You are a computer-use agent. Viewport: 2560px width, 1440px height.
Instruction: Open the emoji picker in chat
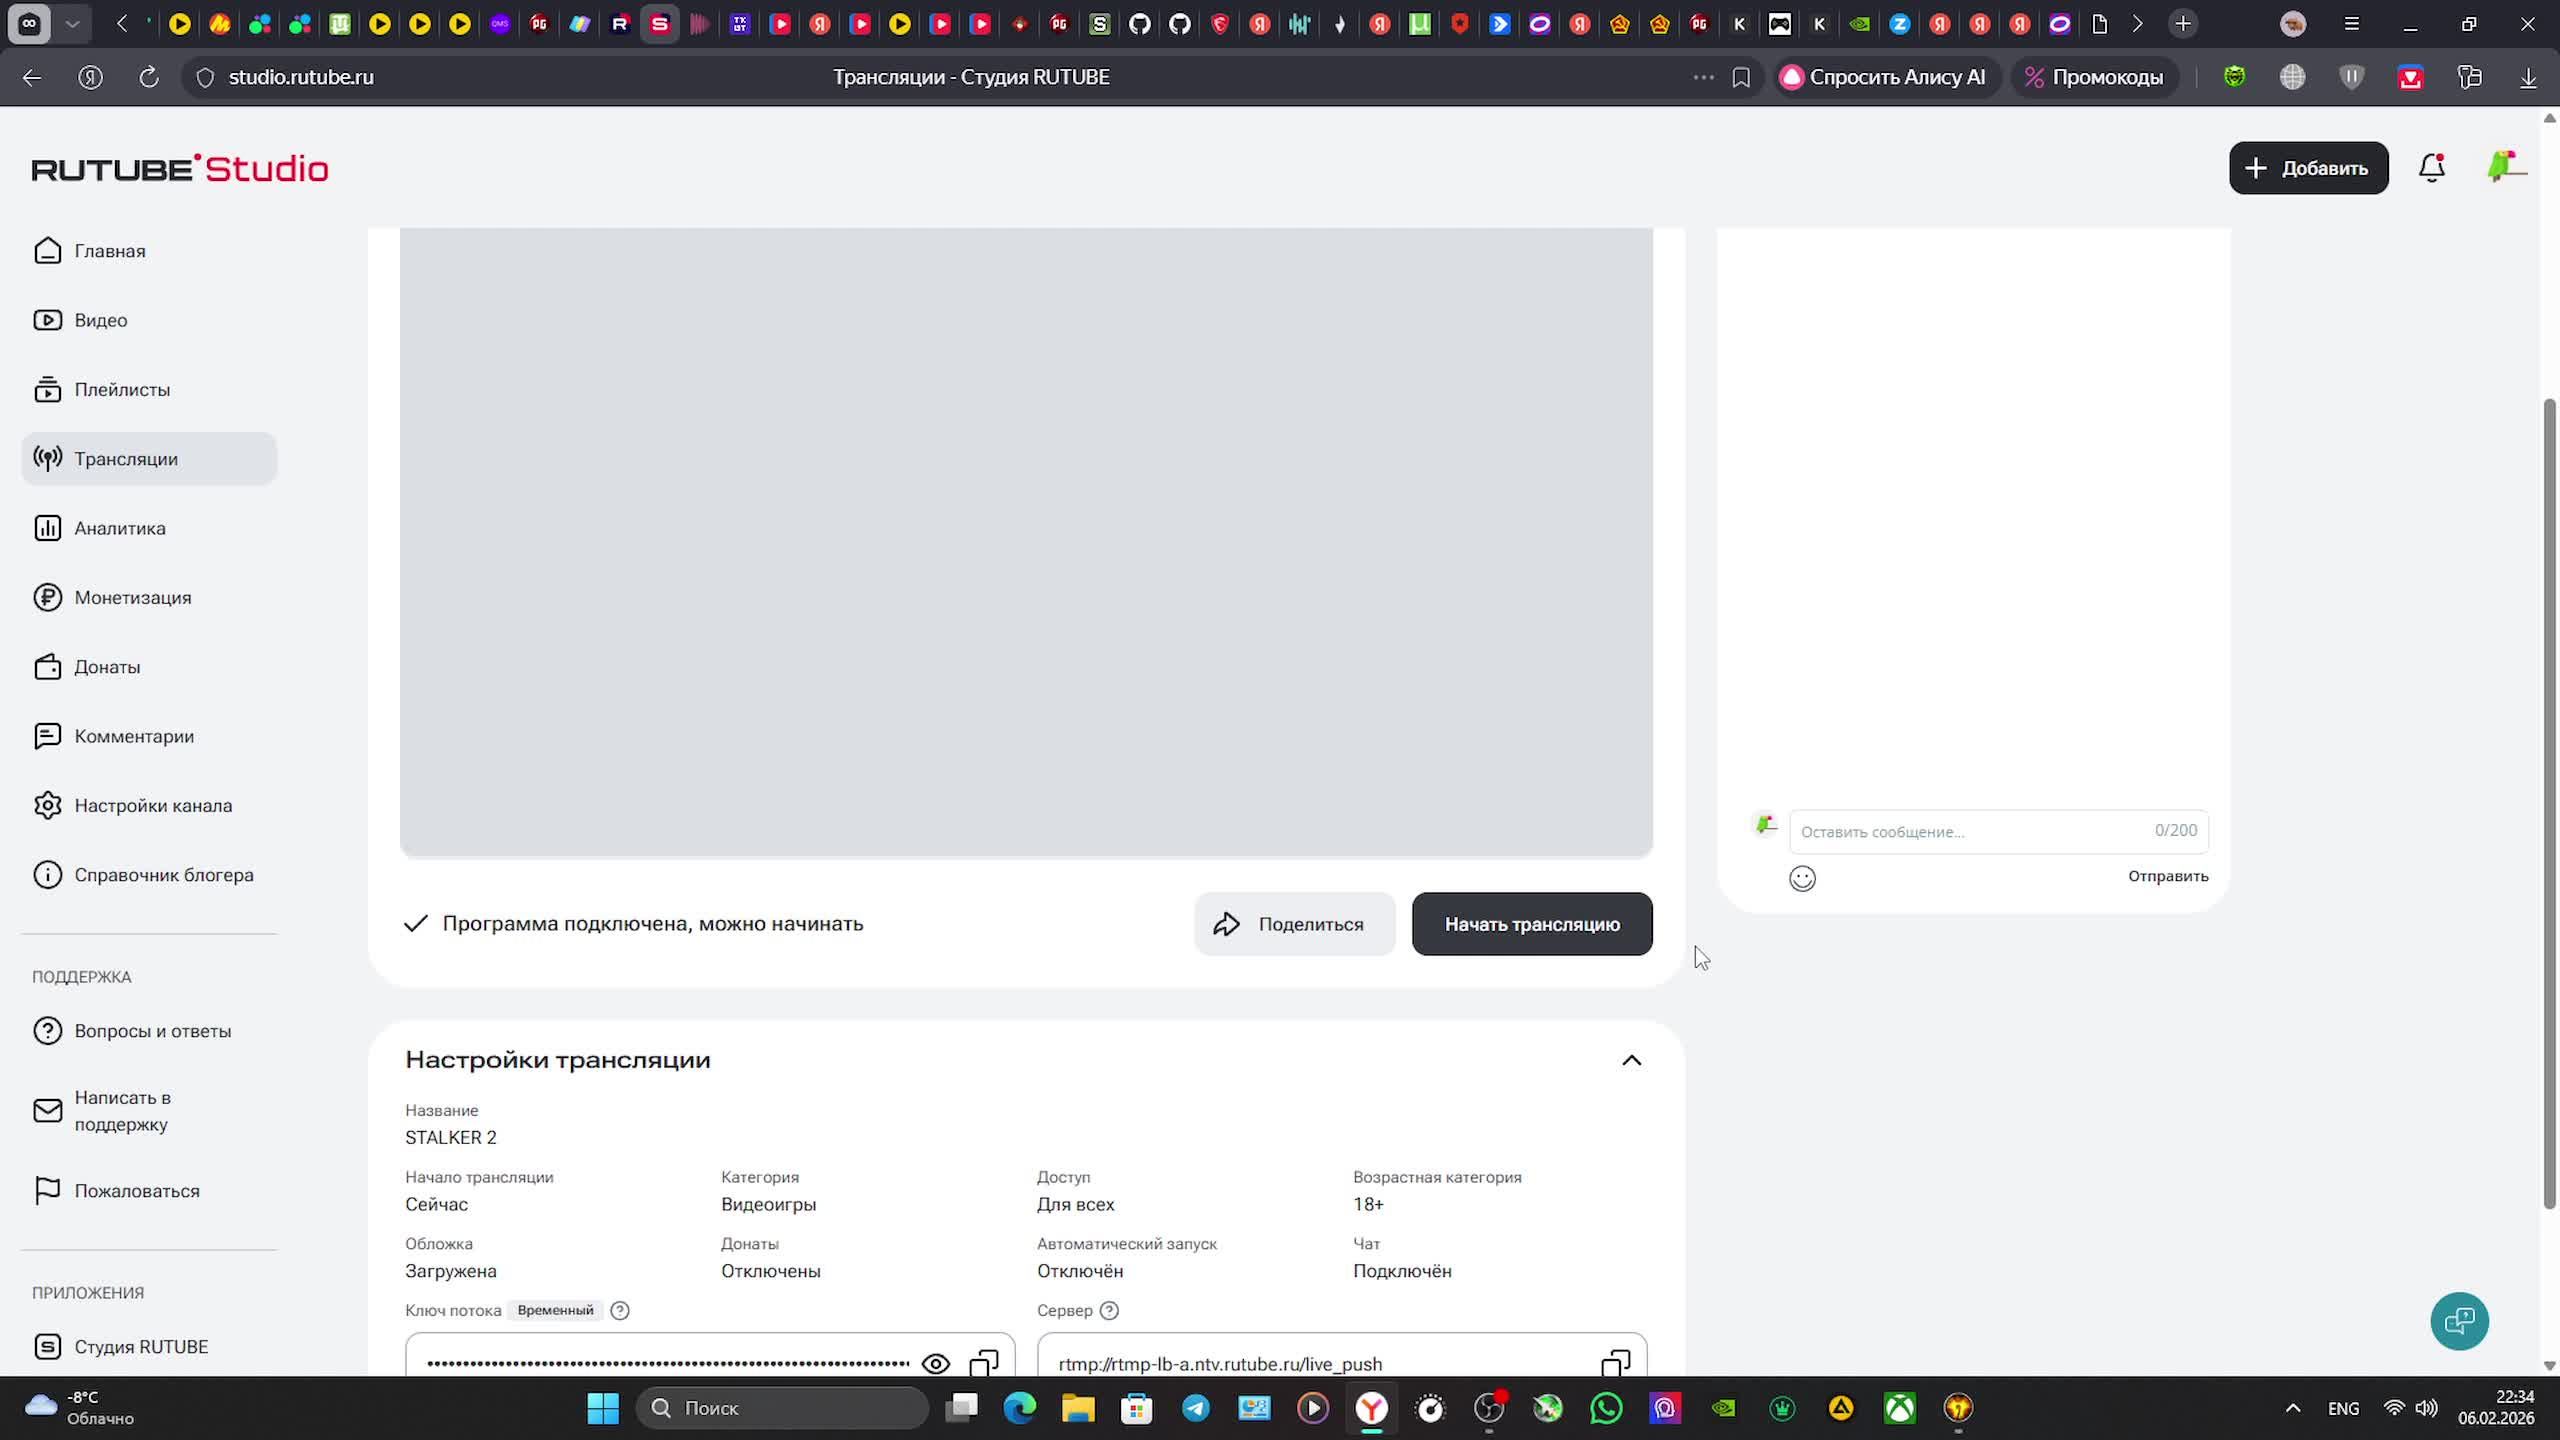(1802, 878)
